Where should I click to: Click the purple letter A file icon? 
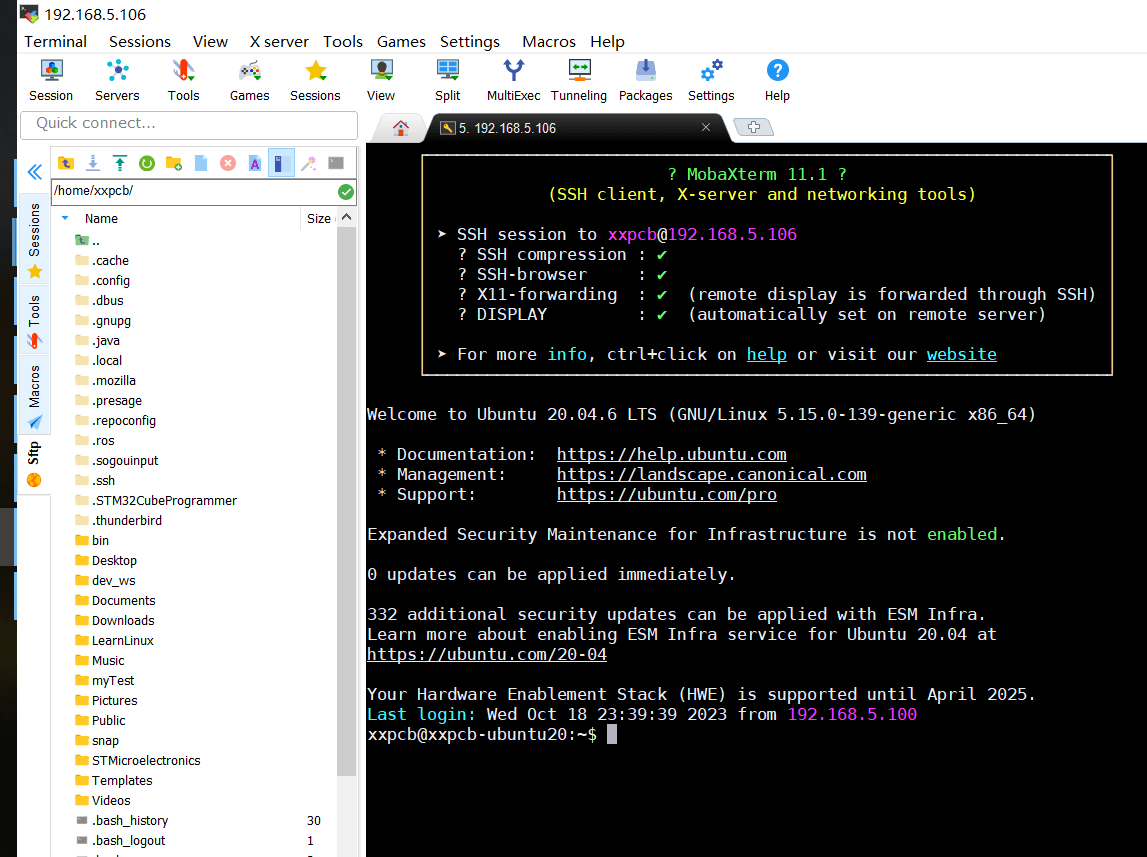click(255, 163)
